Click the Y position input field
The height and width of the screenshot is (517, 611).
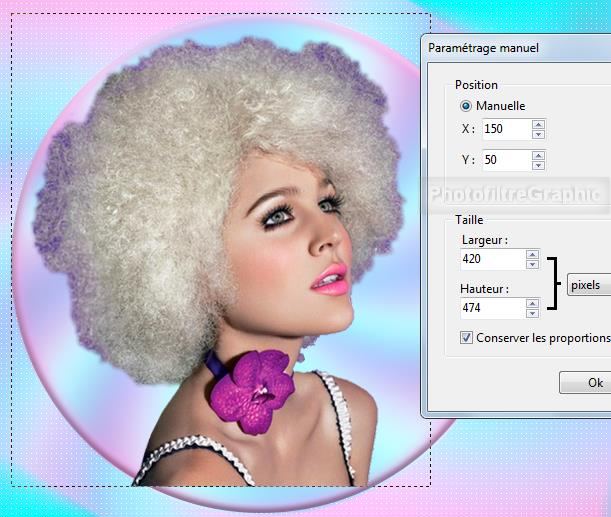[x=505, y=160]
